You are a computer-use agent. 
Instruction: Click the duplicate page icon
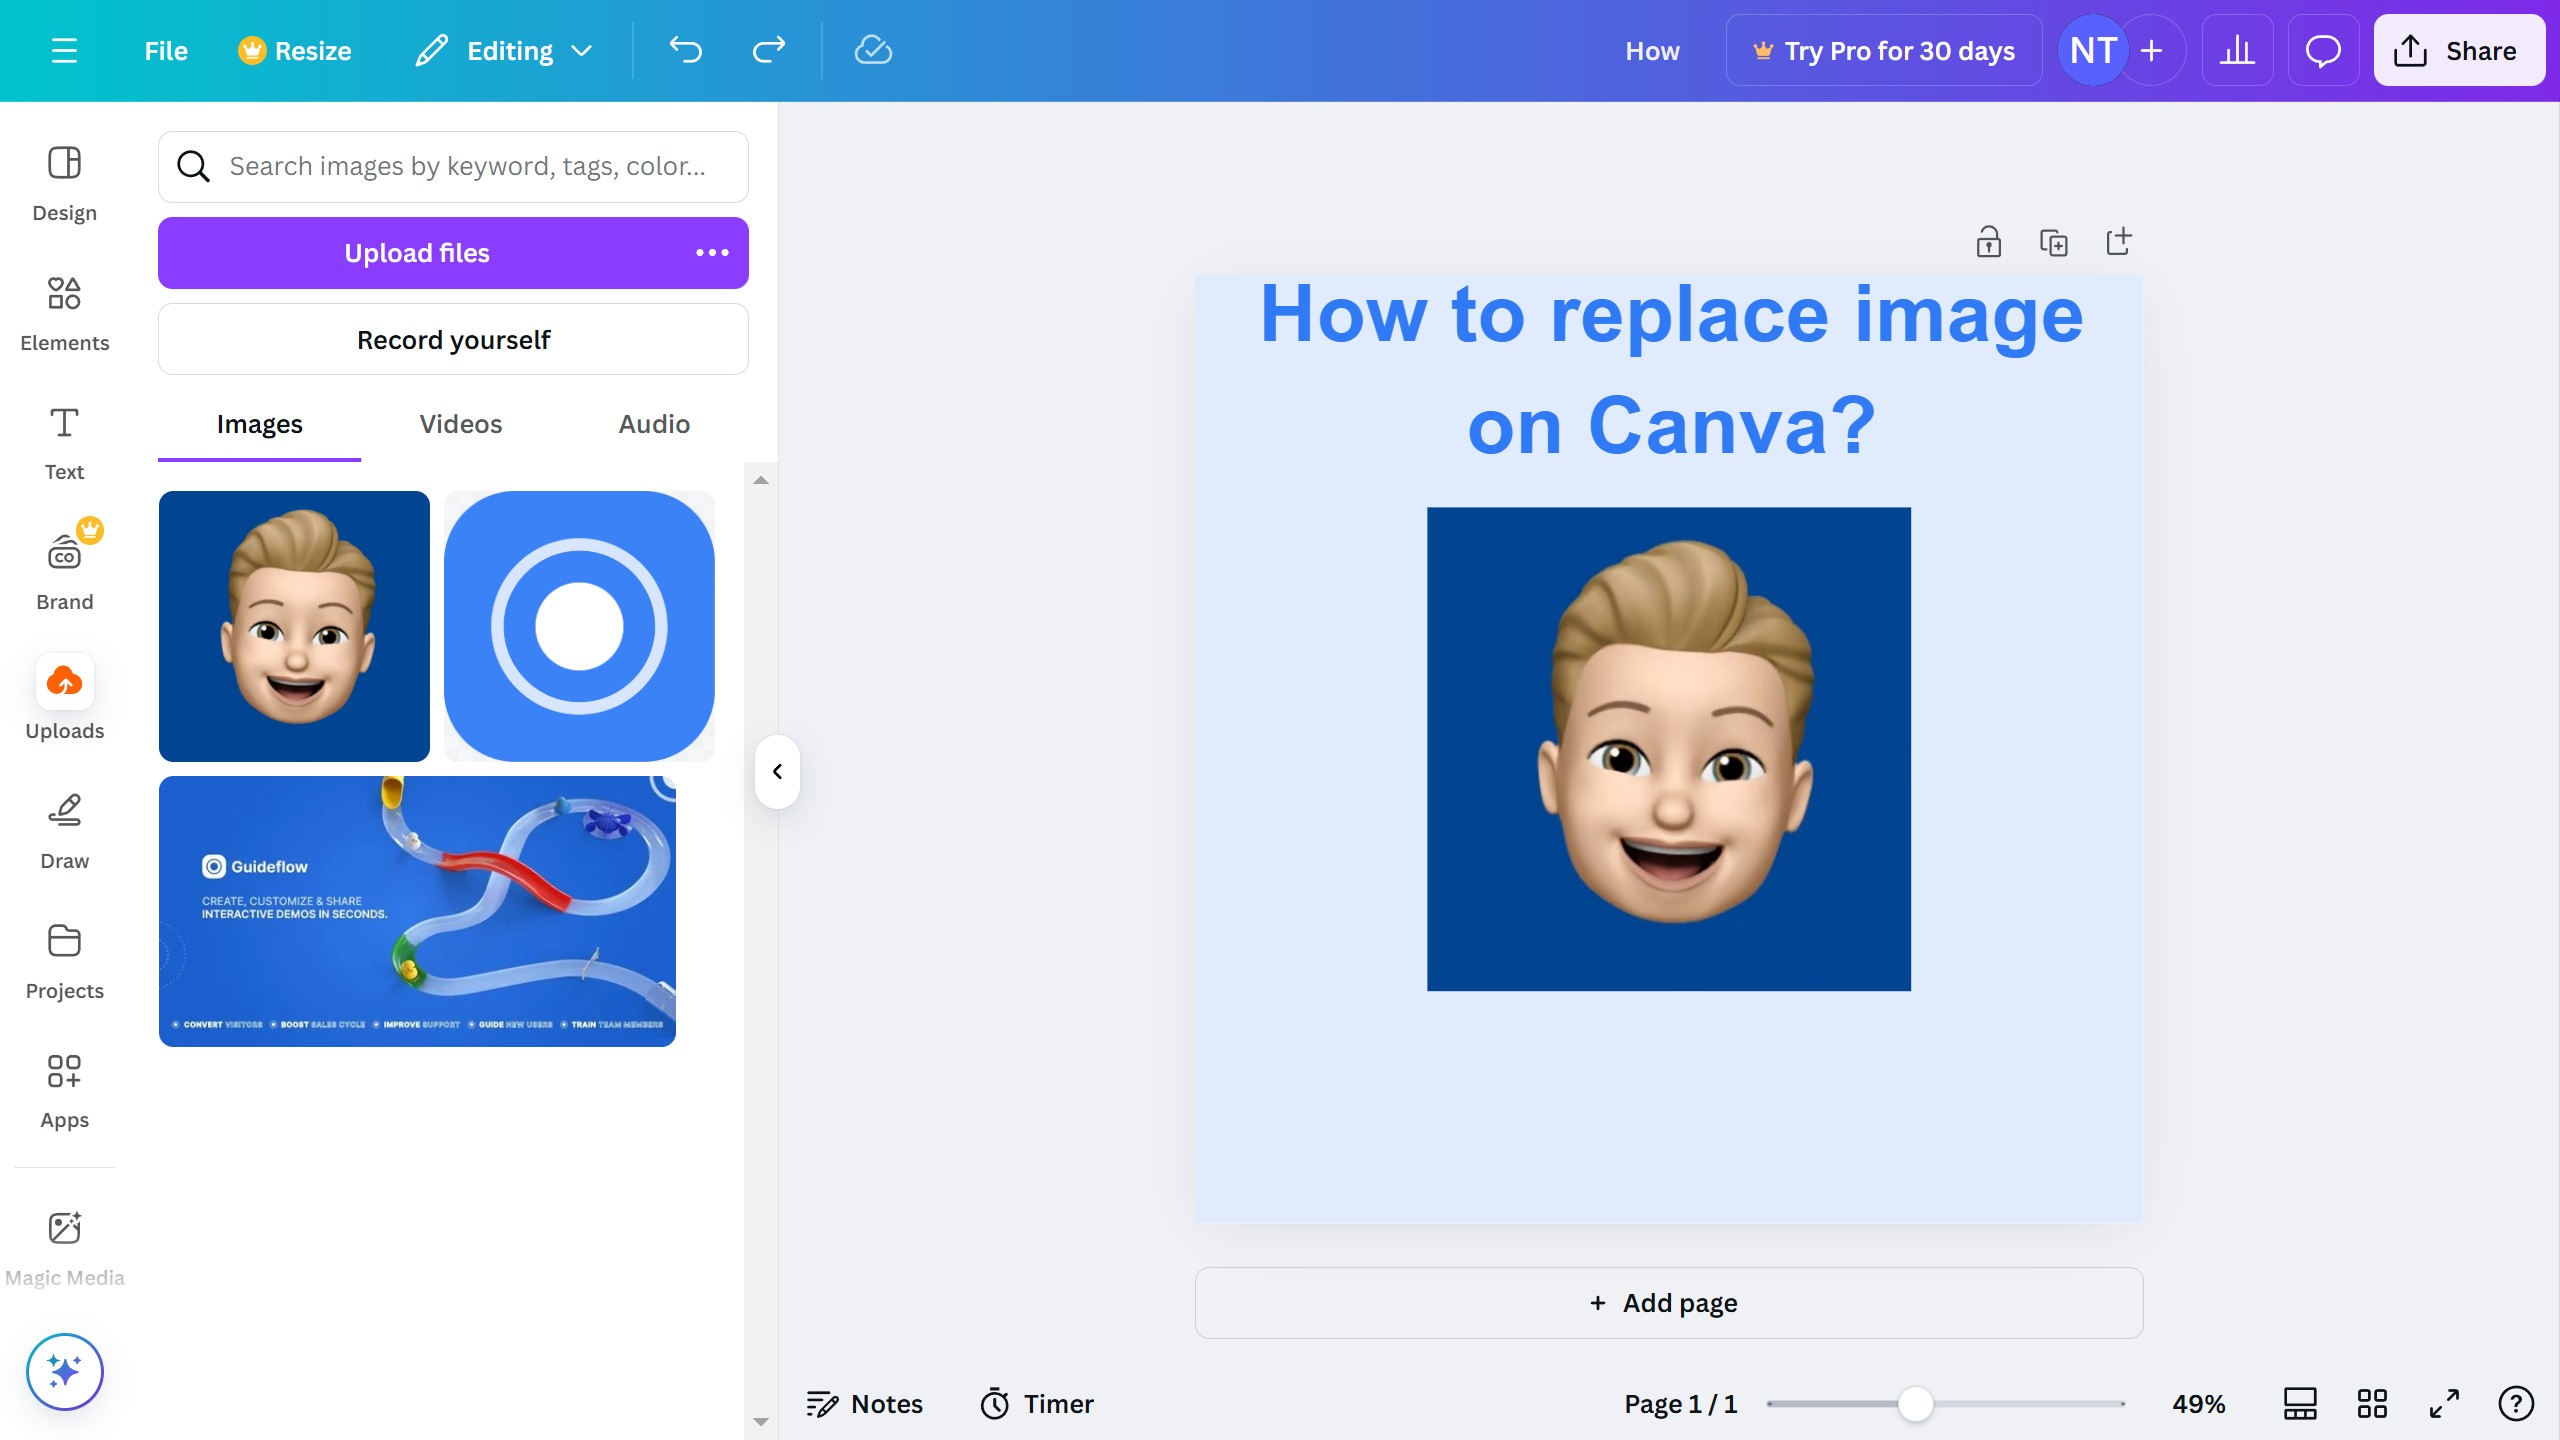point(2053,242)
